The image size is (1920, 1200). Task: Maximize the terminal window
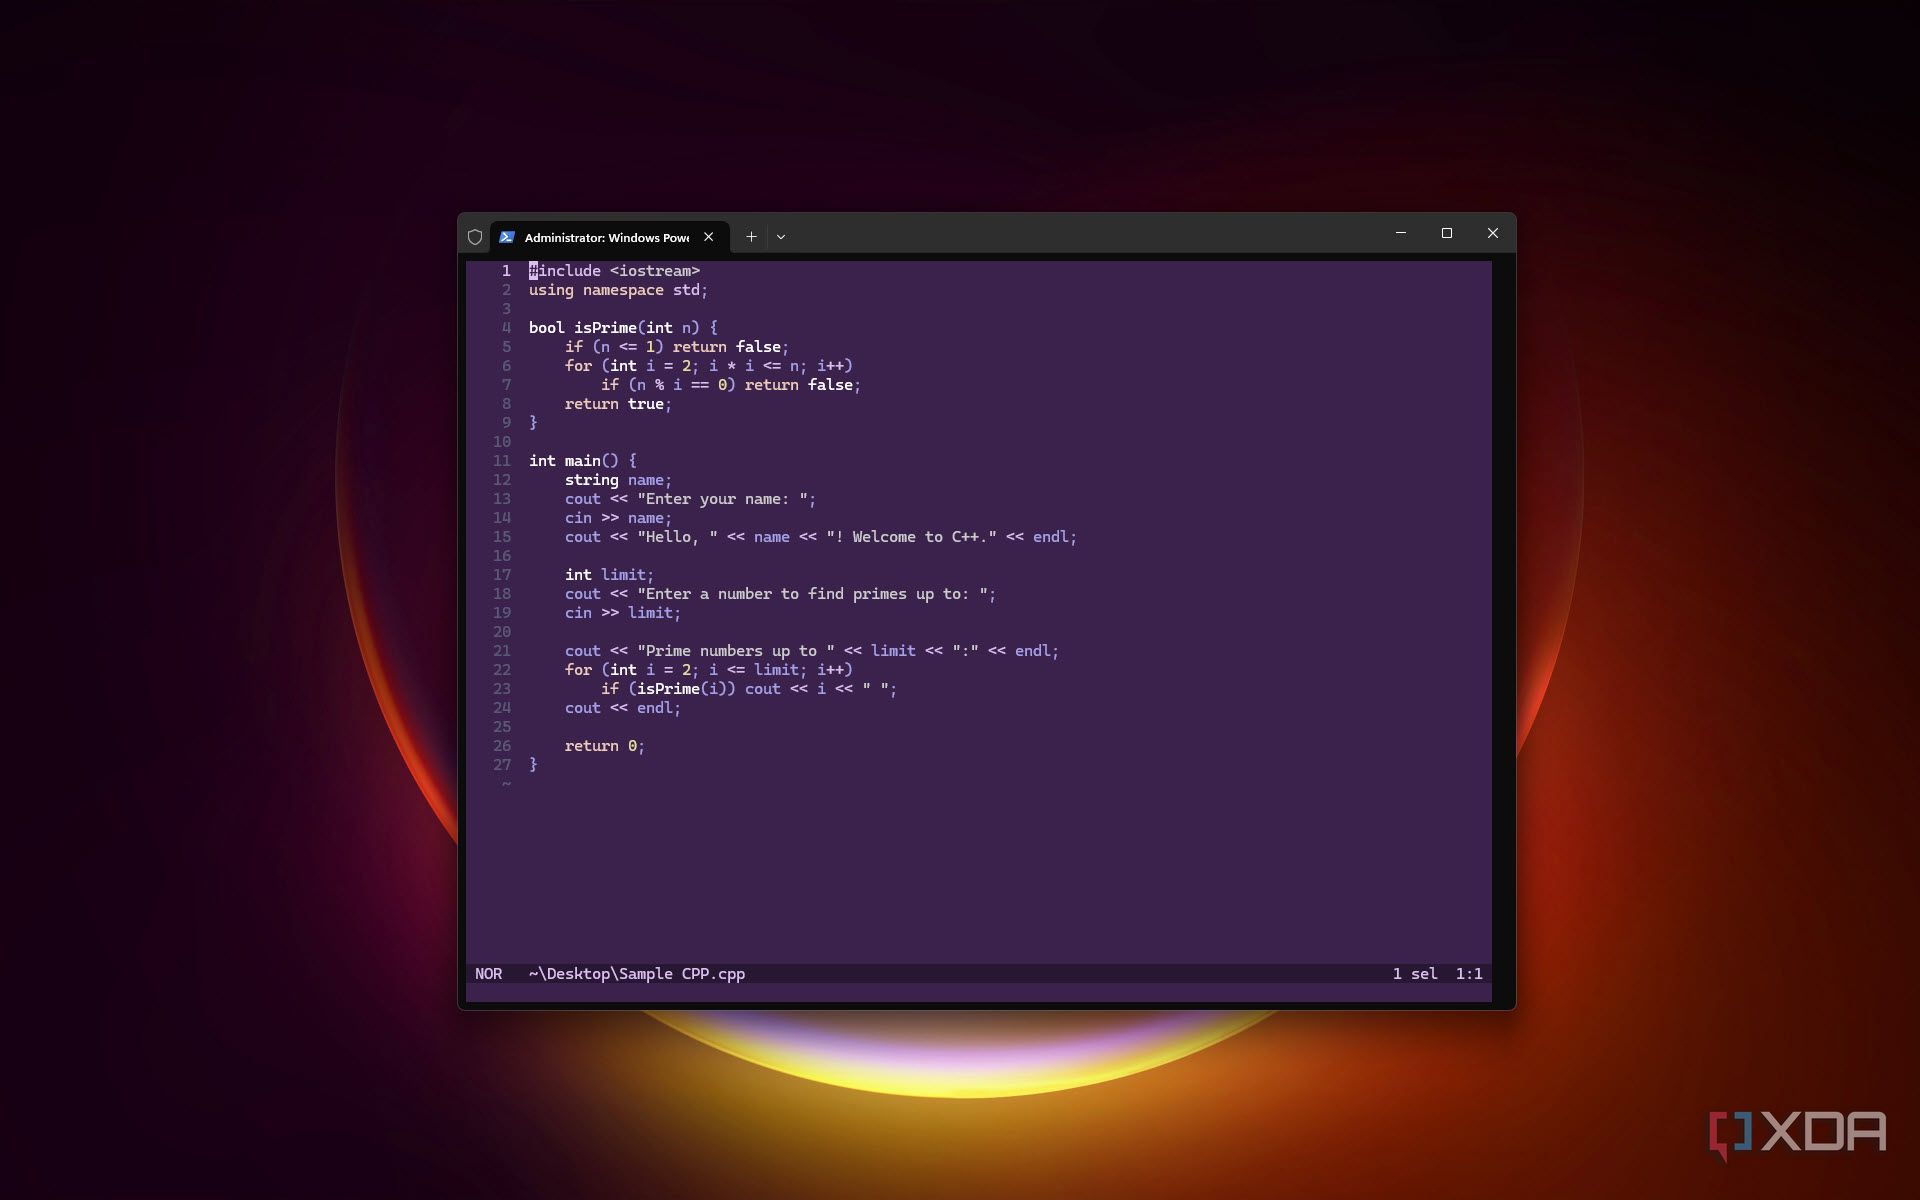1447,233
